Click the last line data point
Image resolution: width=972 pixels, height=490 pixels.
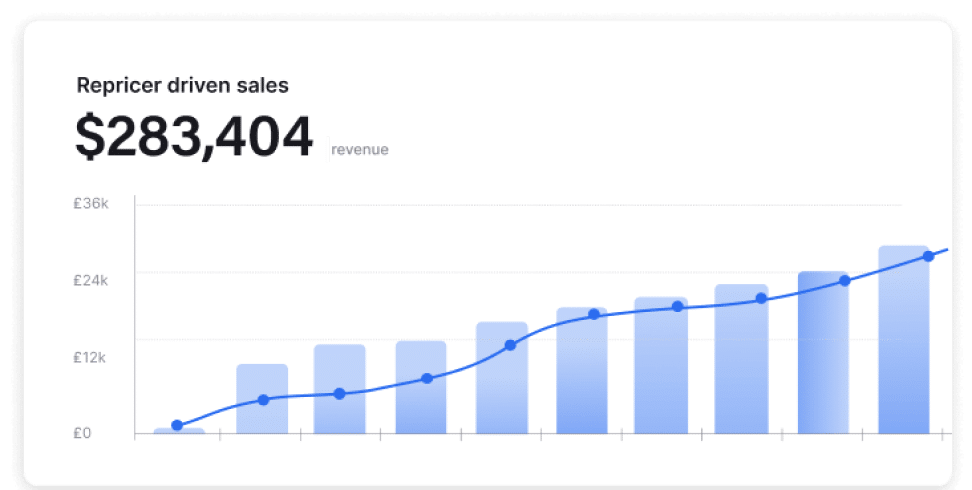928,256
